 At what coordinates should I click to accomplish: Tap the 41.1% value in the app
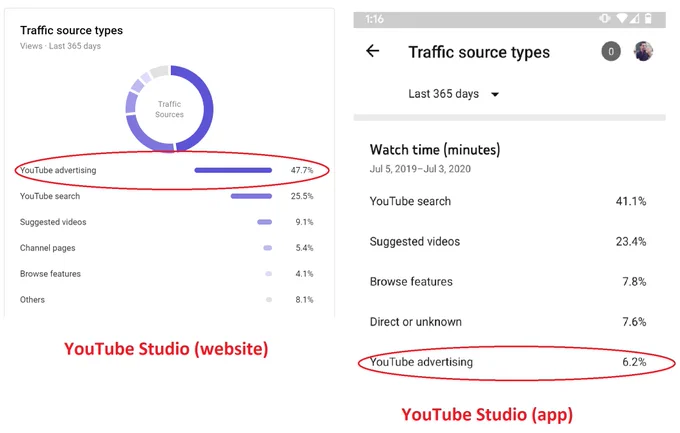coord(631,201)
